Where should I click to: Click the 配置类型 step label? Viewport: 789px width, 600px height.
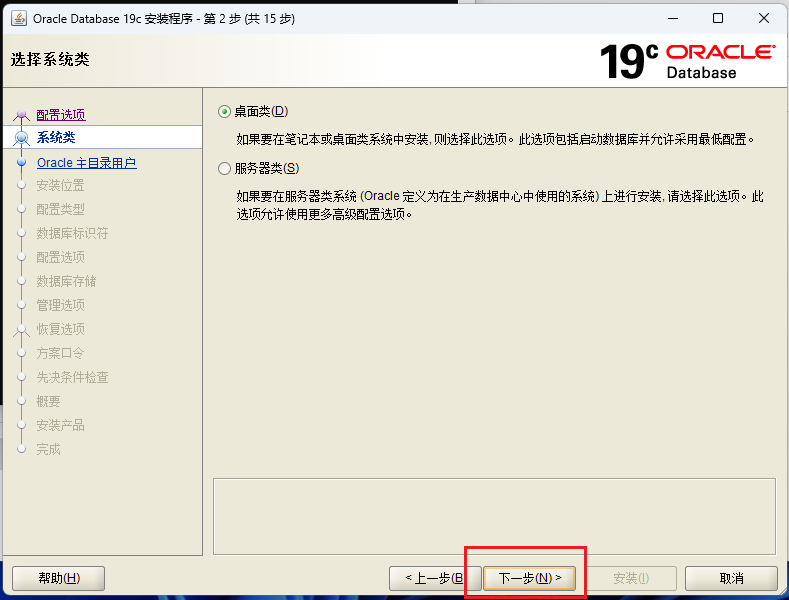point(60,209)
